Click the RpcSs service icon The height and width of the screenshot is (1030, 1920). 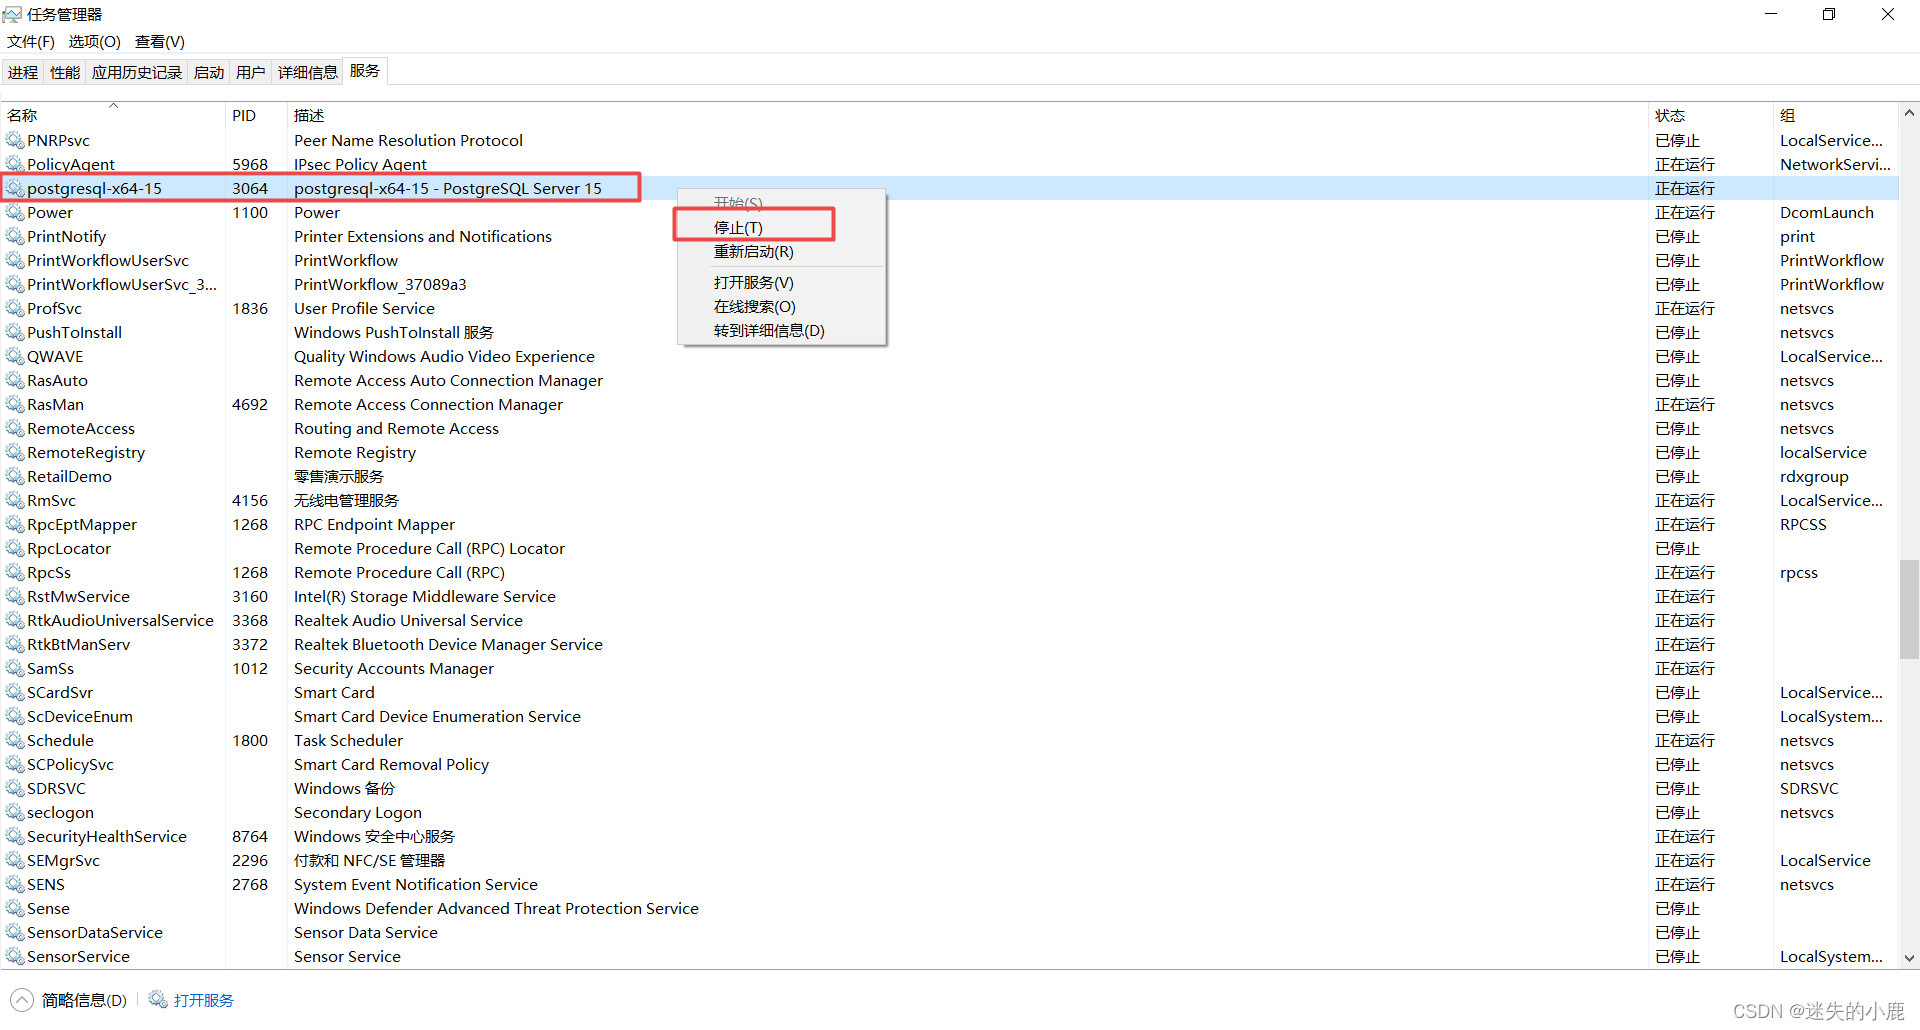click(15, 572)
